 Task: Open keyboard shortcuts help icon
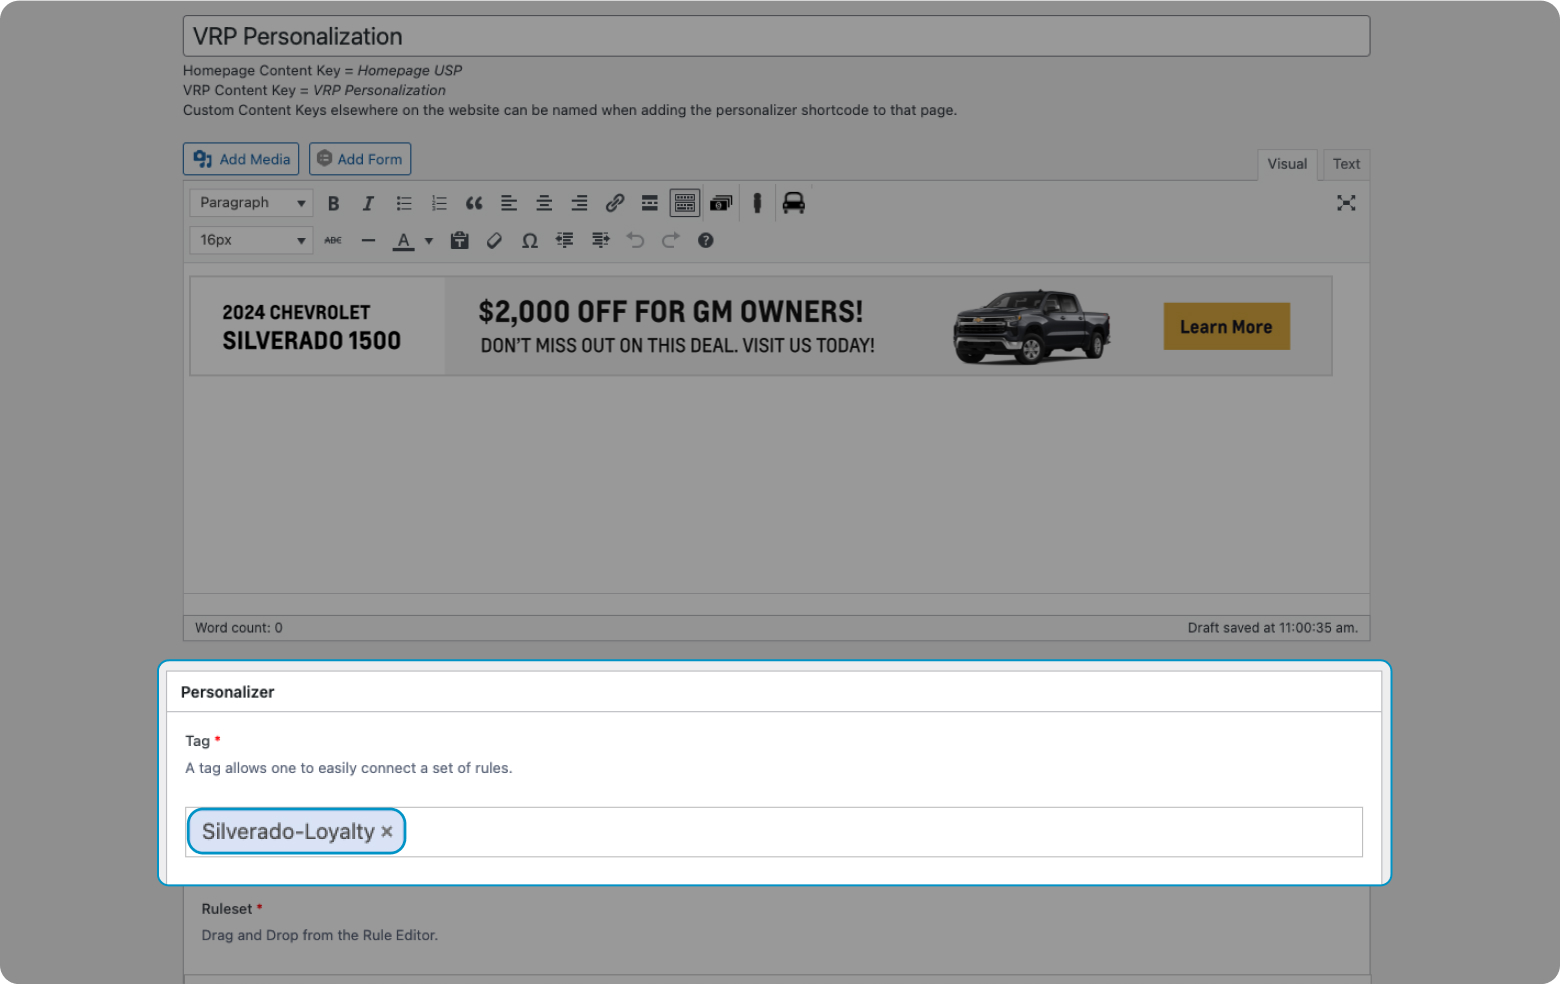pos(705,240)
